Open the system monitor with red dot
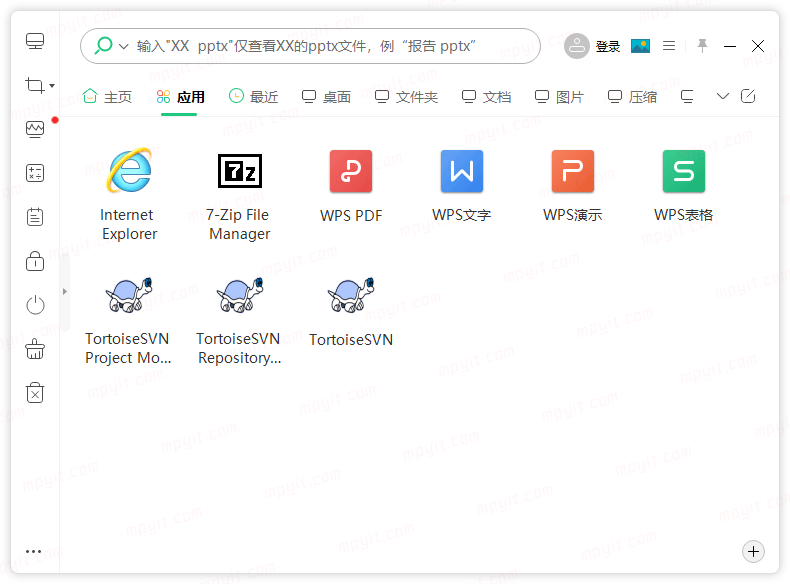 (35, 129)
